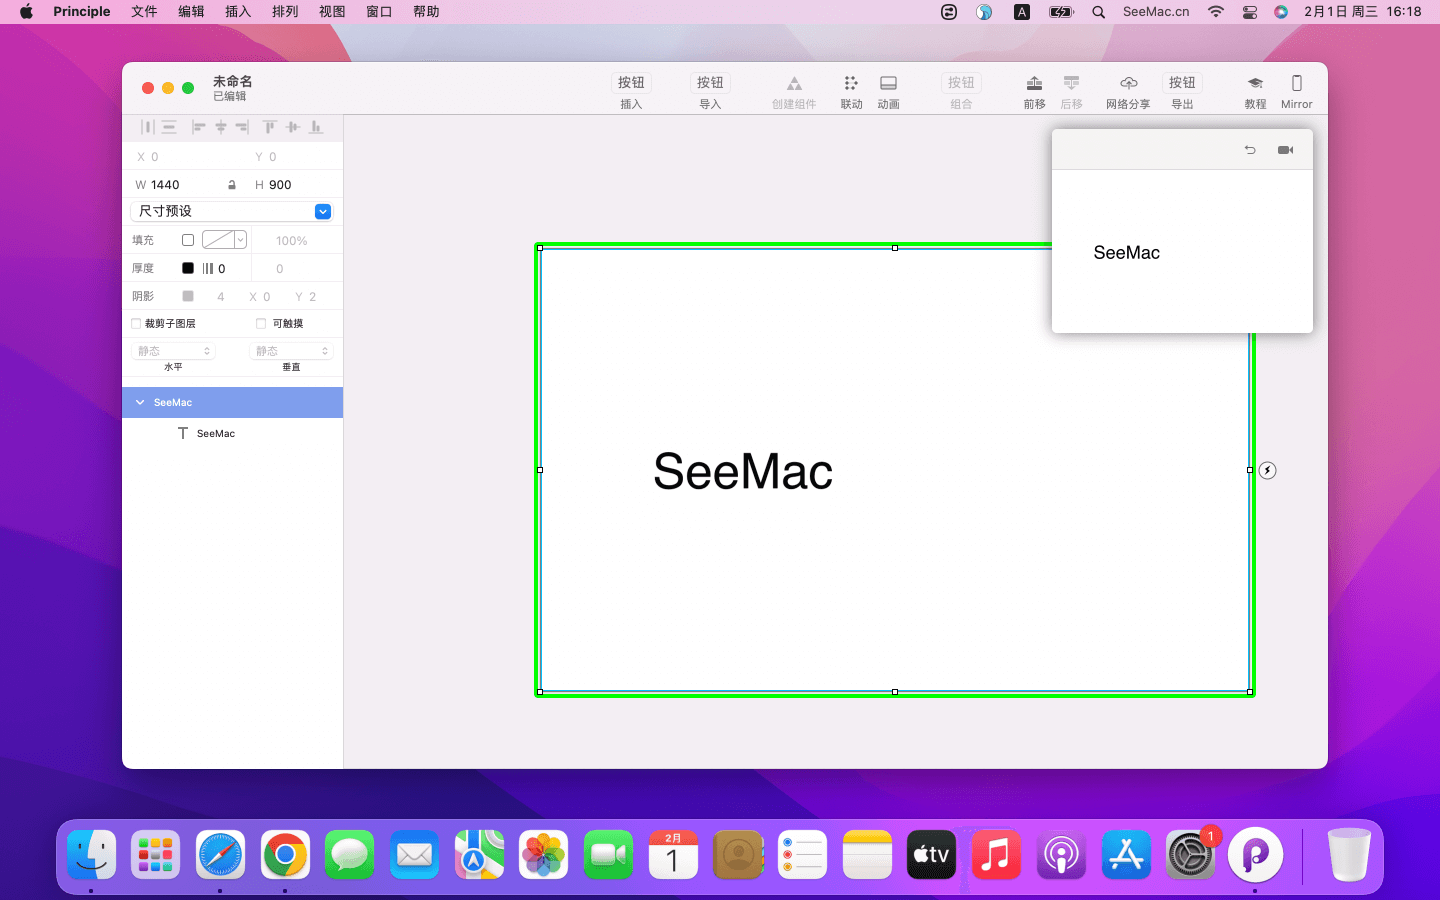
Task: Click the record video icon in preview
Action: (x=1285, y=150)
